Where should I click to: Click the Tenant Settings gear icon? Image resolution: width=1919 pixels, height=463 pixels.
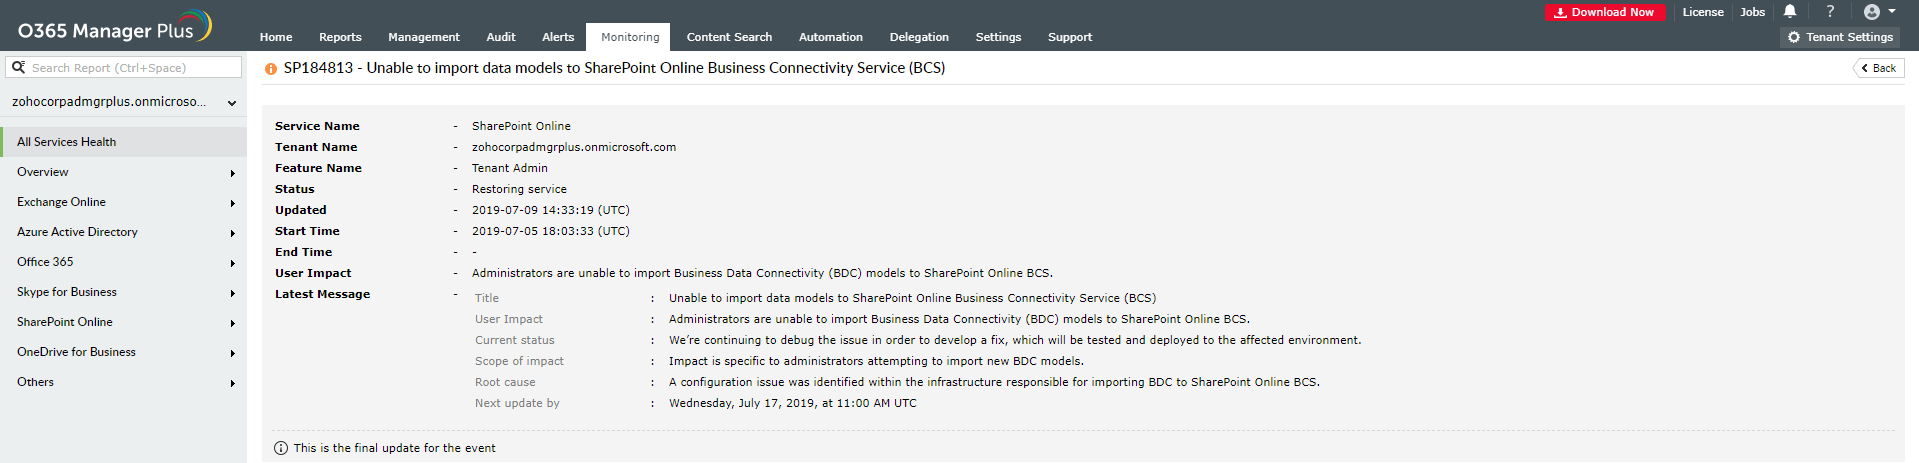[1794, 37]
